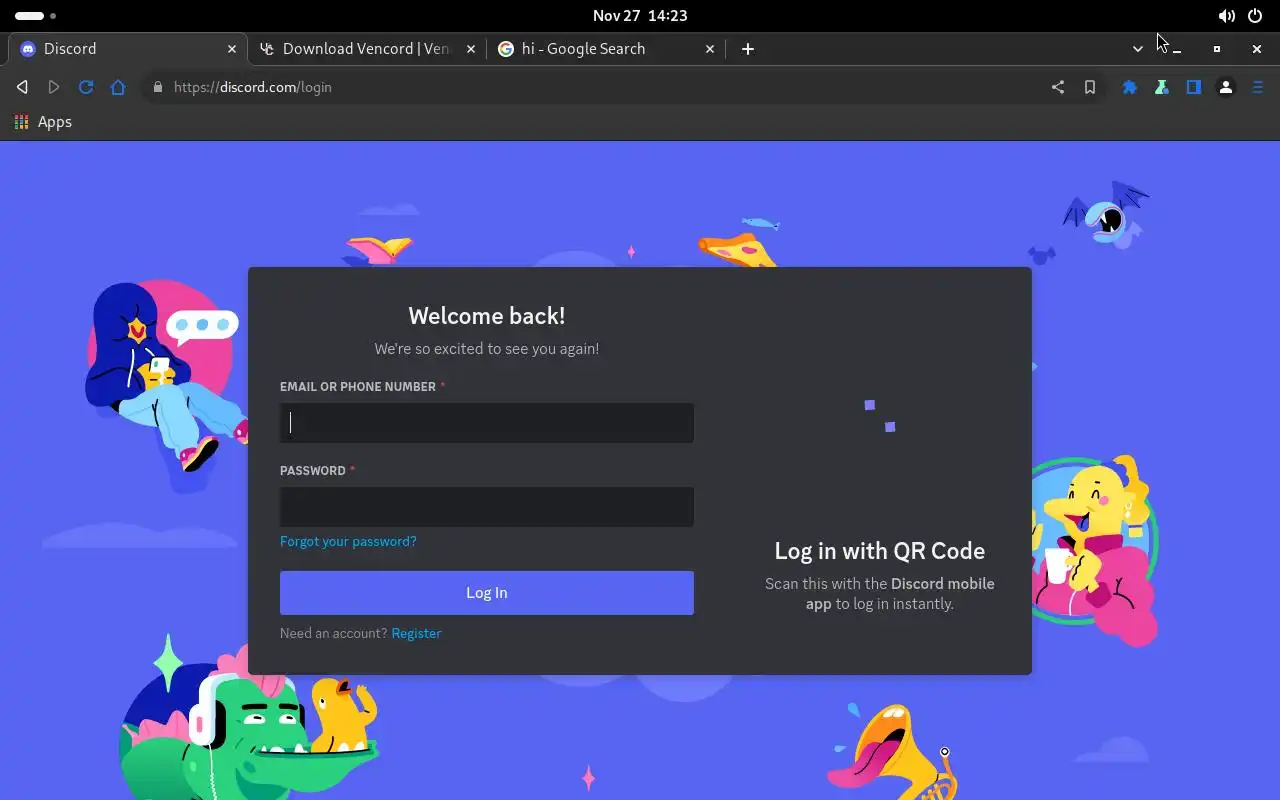The width and height of the screenshot is (1280, 800).
Task: Click the address bar URL discord.com/login
Action: 253,87
